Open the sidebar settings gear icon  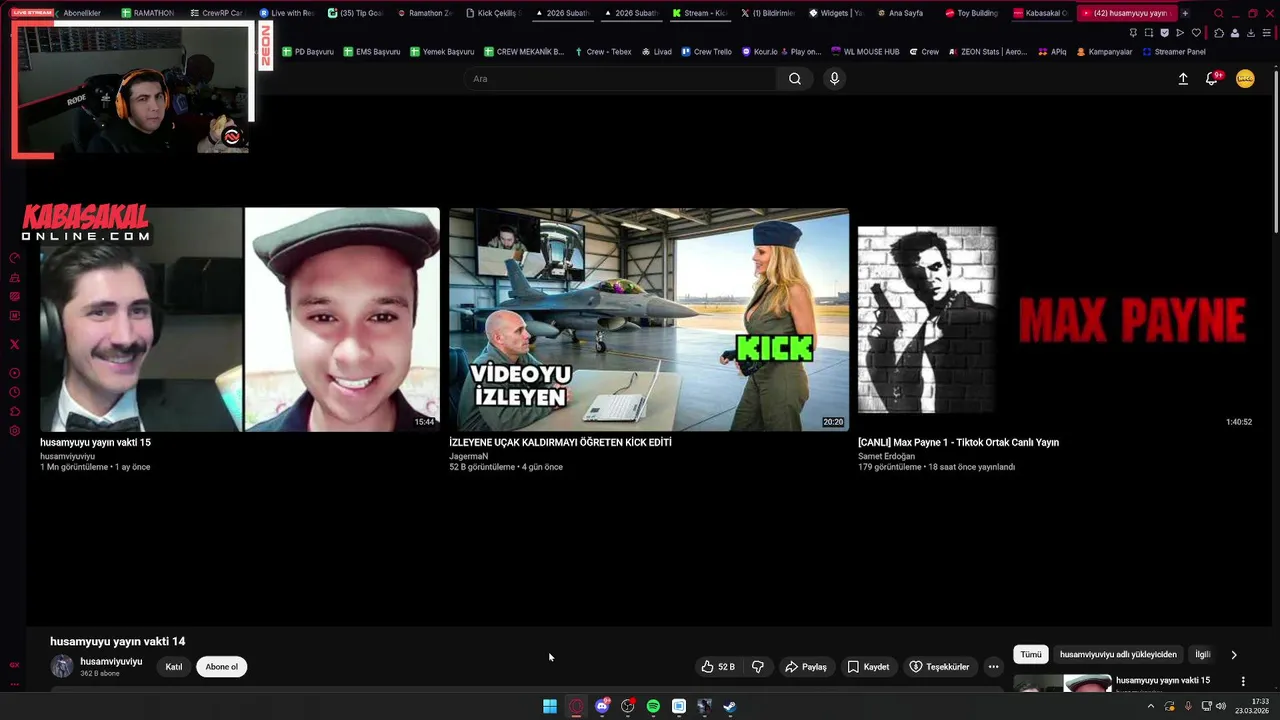(14, 431)
